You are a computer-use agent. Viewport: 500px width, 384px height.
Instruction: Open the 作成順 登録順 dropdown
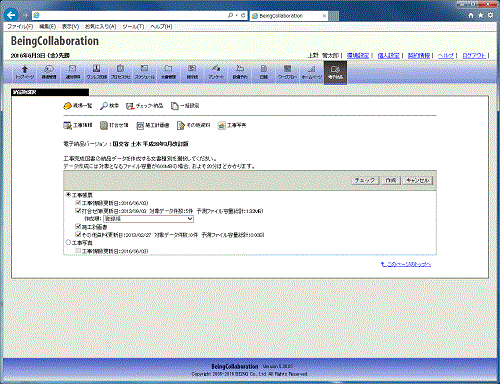point(149,219)
